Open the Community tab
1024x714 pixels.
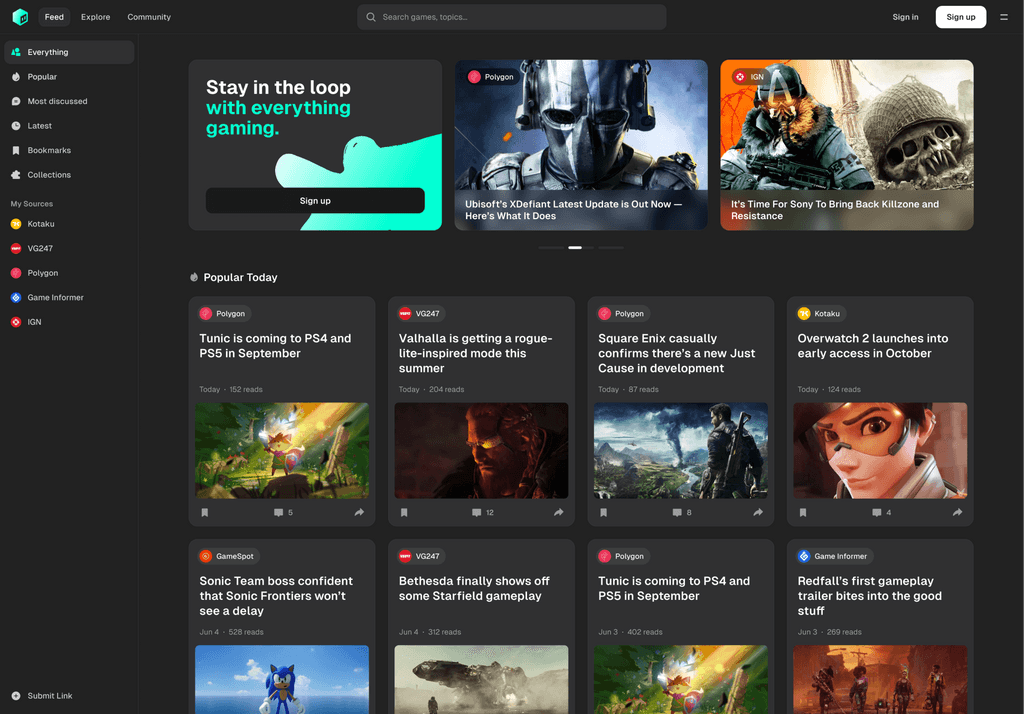pyautogui.click(x=149, y=17)
